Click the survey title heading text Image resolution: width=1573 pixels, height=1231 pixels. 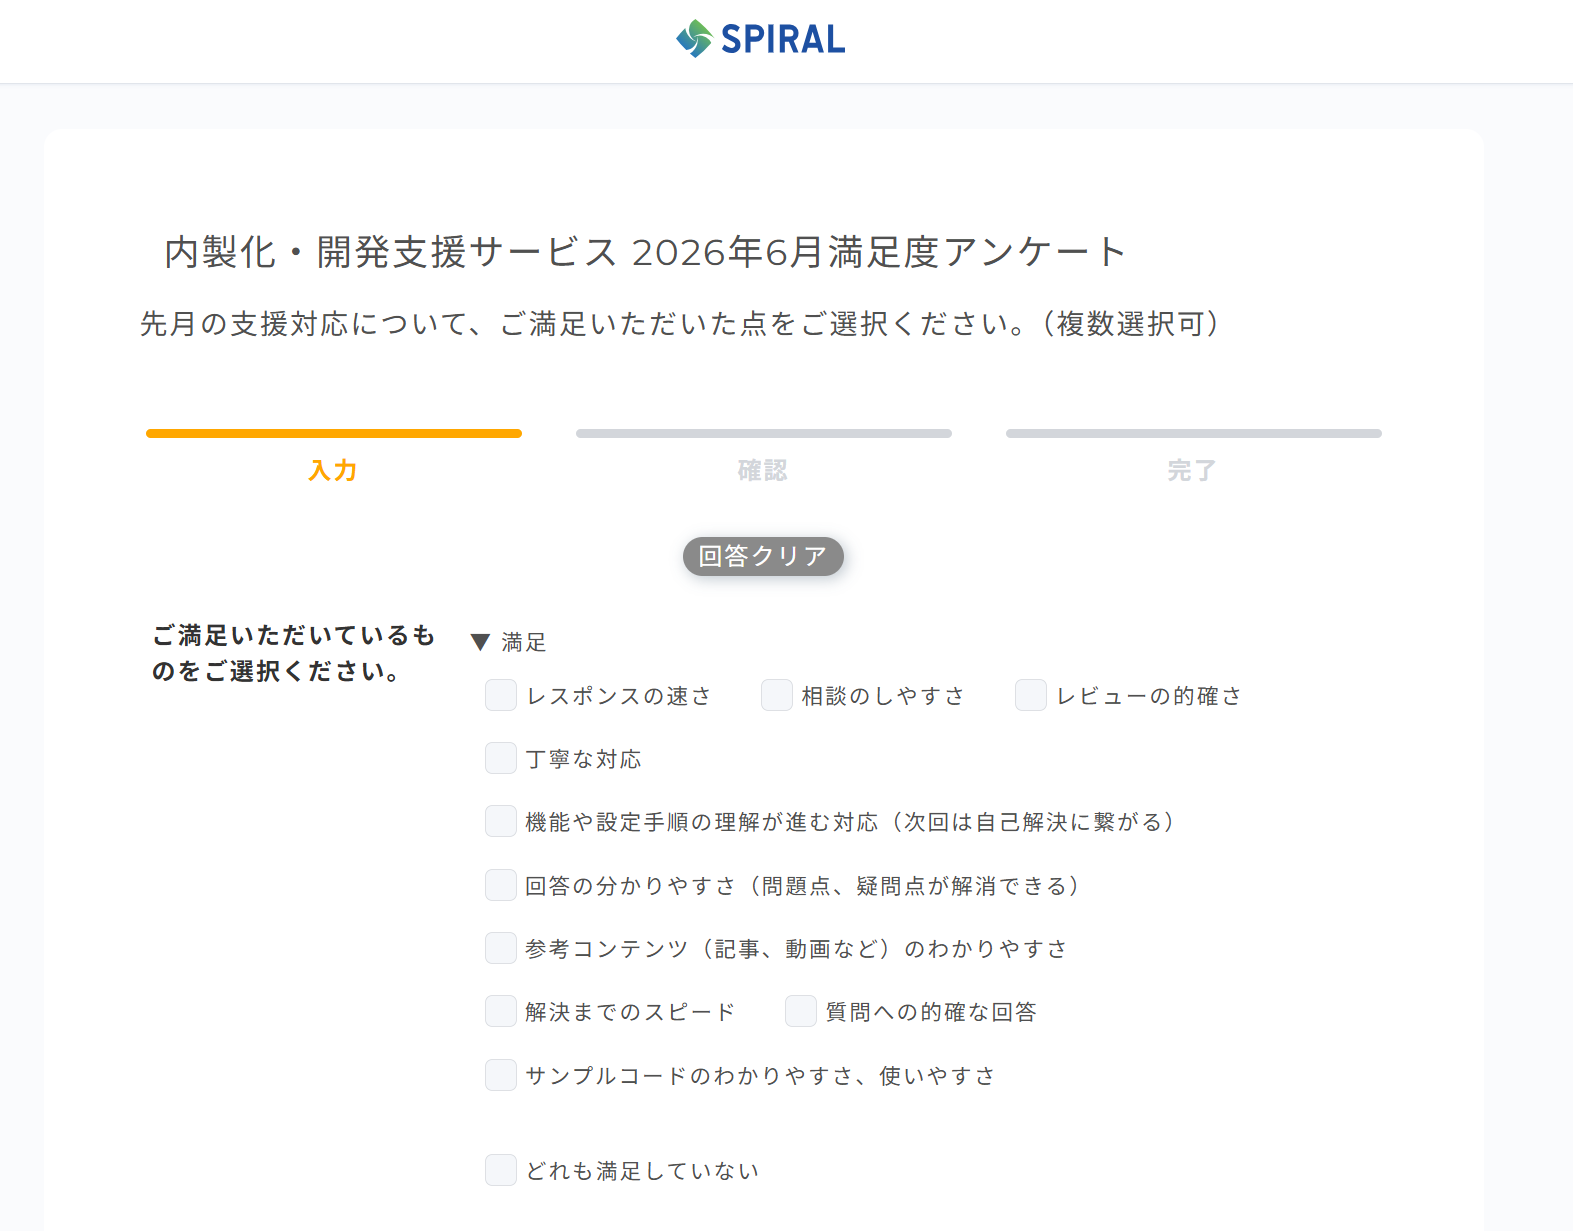646,252
